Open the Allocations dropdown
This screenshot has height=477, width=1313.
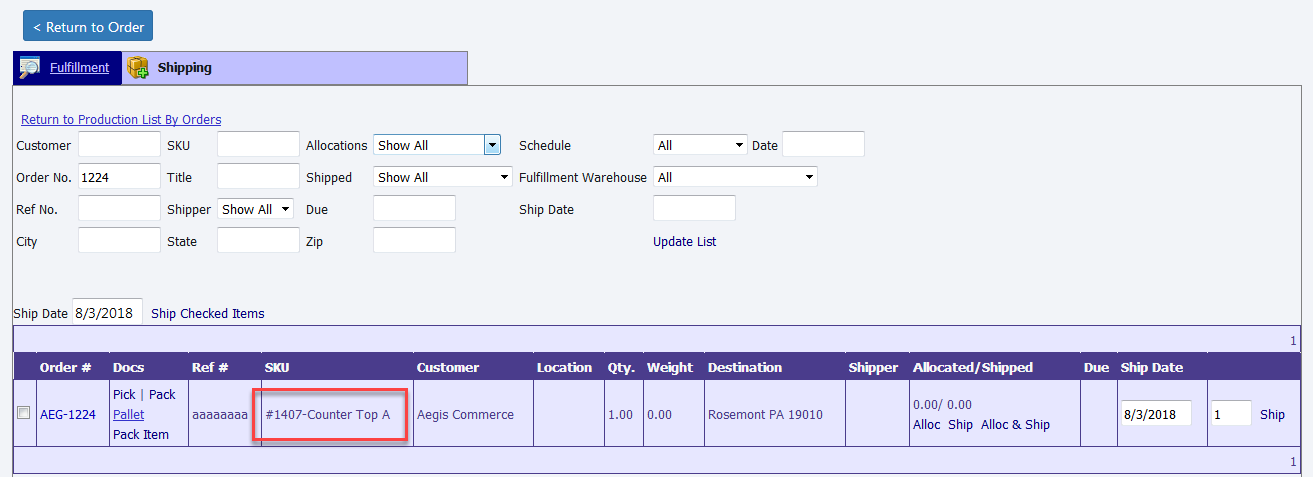[x=436, y=145]
